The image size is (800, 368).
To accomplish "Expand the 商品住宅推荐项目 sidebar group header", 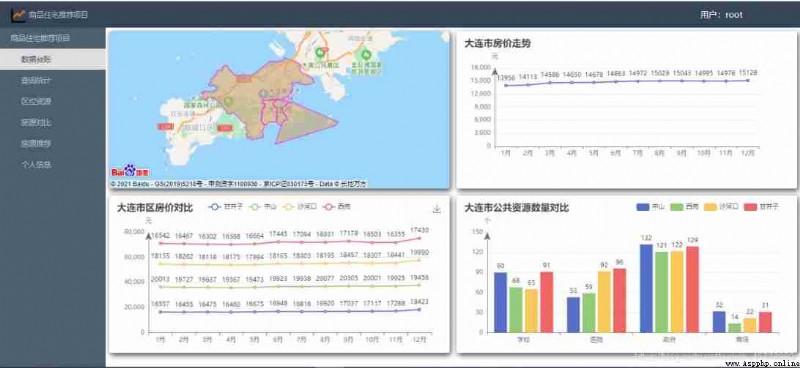I will (53, 38).
